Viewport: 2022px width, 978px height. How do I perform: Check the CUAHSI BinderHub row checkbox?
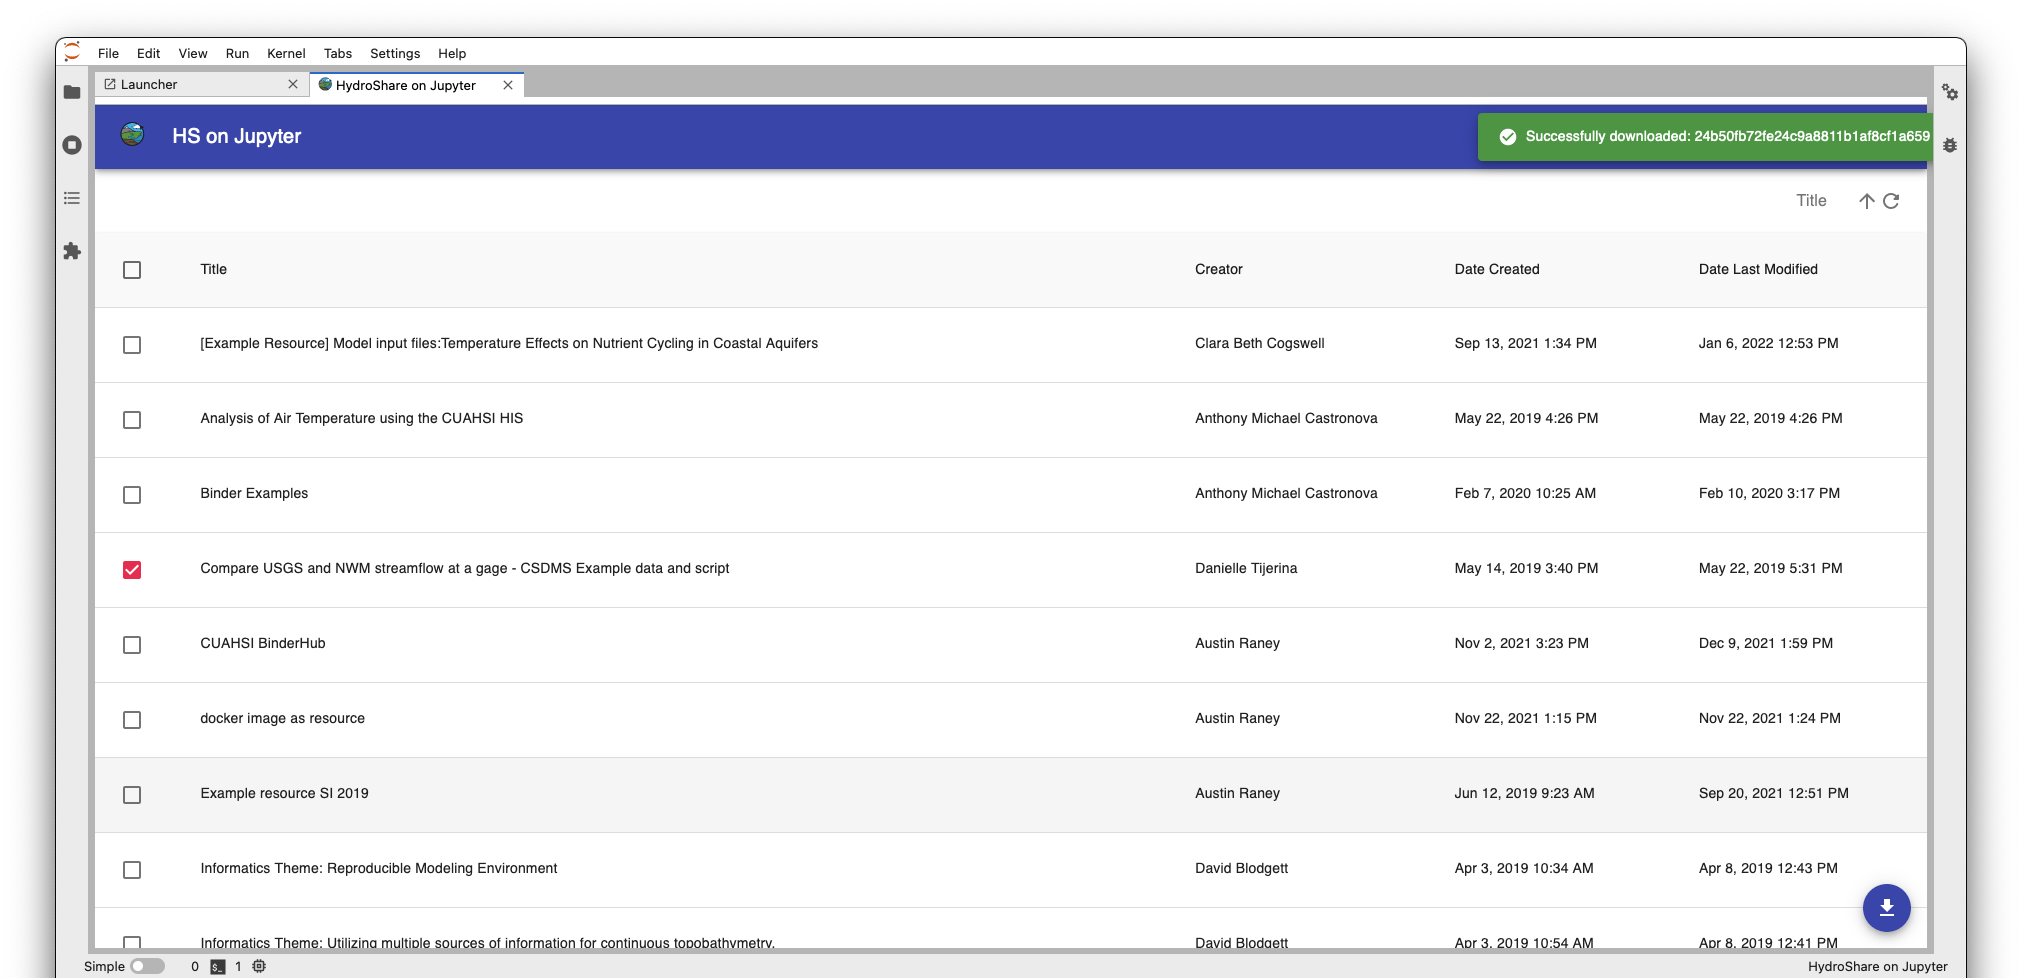click(132, 645)
